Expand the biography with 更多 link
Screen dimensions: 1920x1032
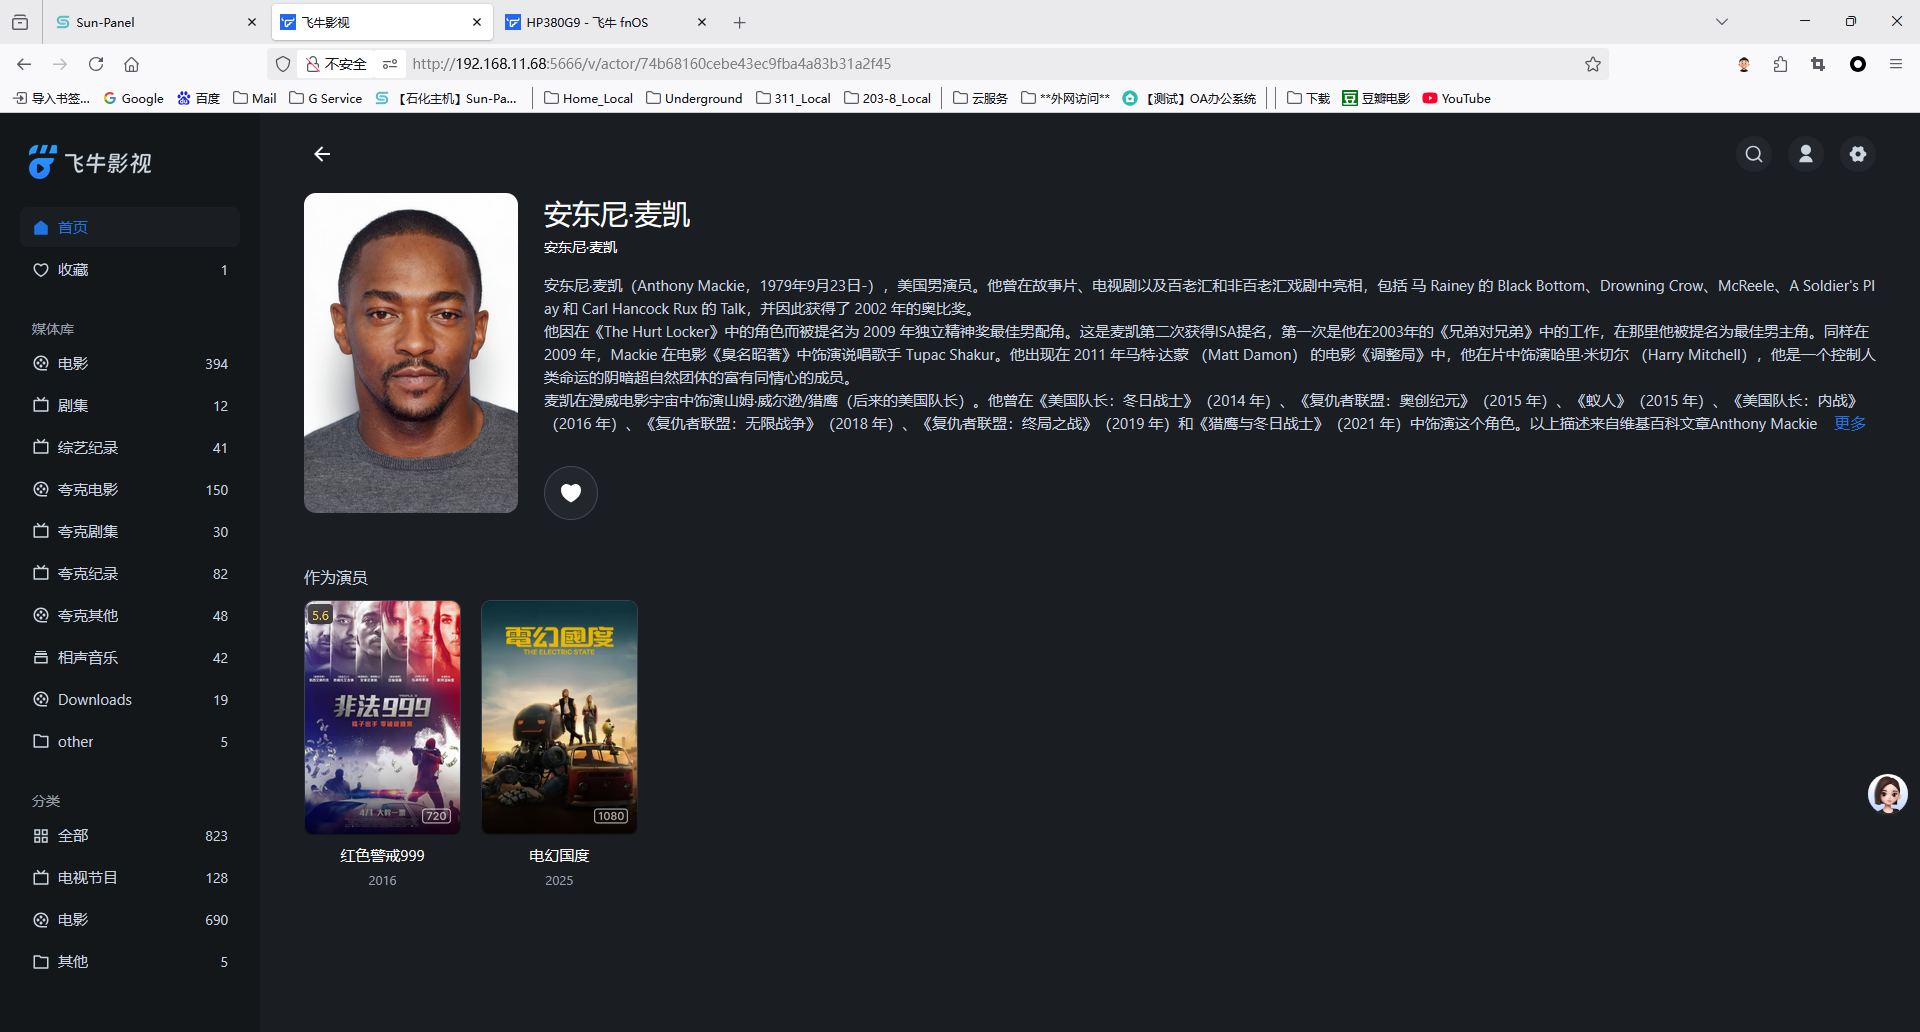click(x=1850, y=424)
